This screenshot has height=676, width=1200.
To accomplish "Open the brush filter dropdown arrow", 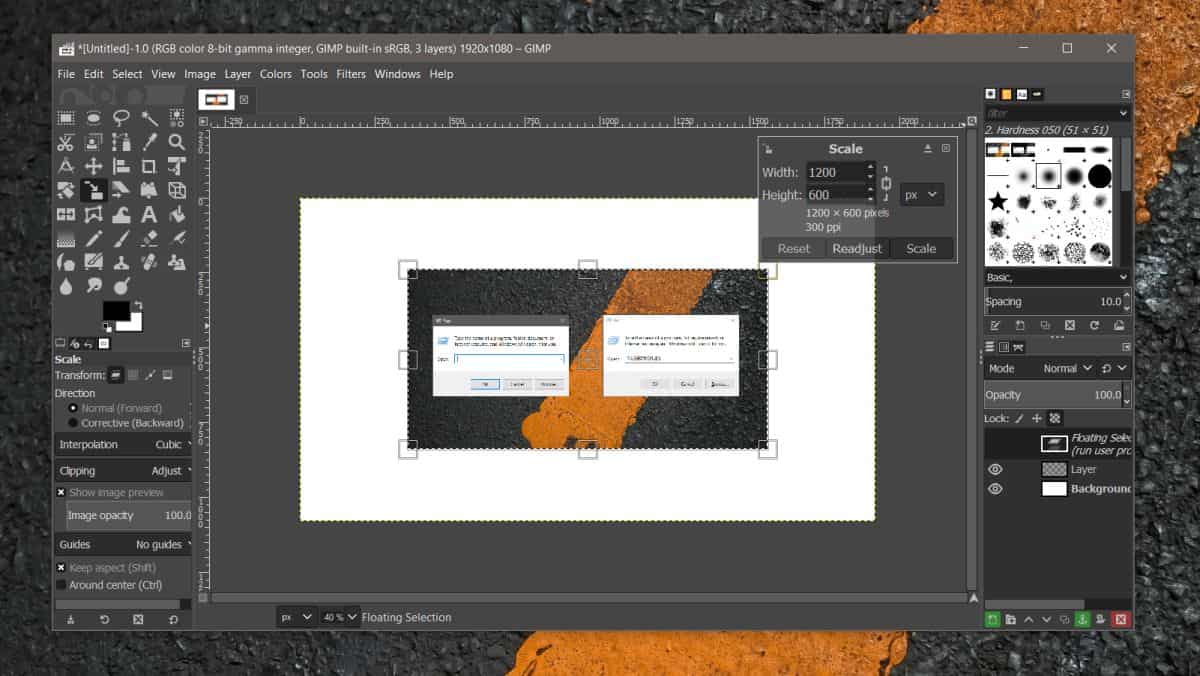I will tap(1123, 114).
